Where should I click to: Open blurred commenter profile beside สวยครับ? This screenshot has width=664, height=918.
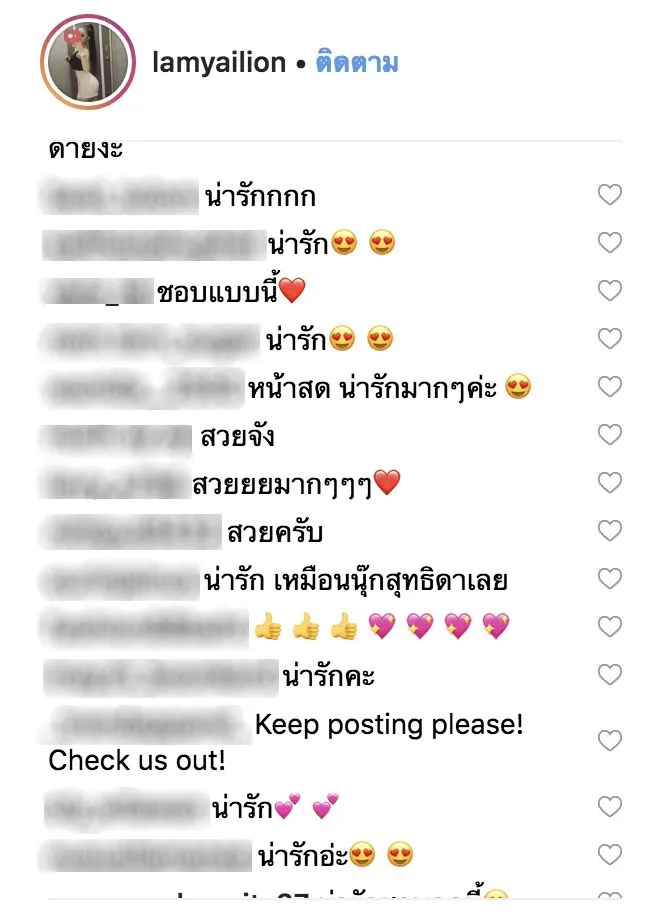(131, 532)
